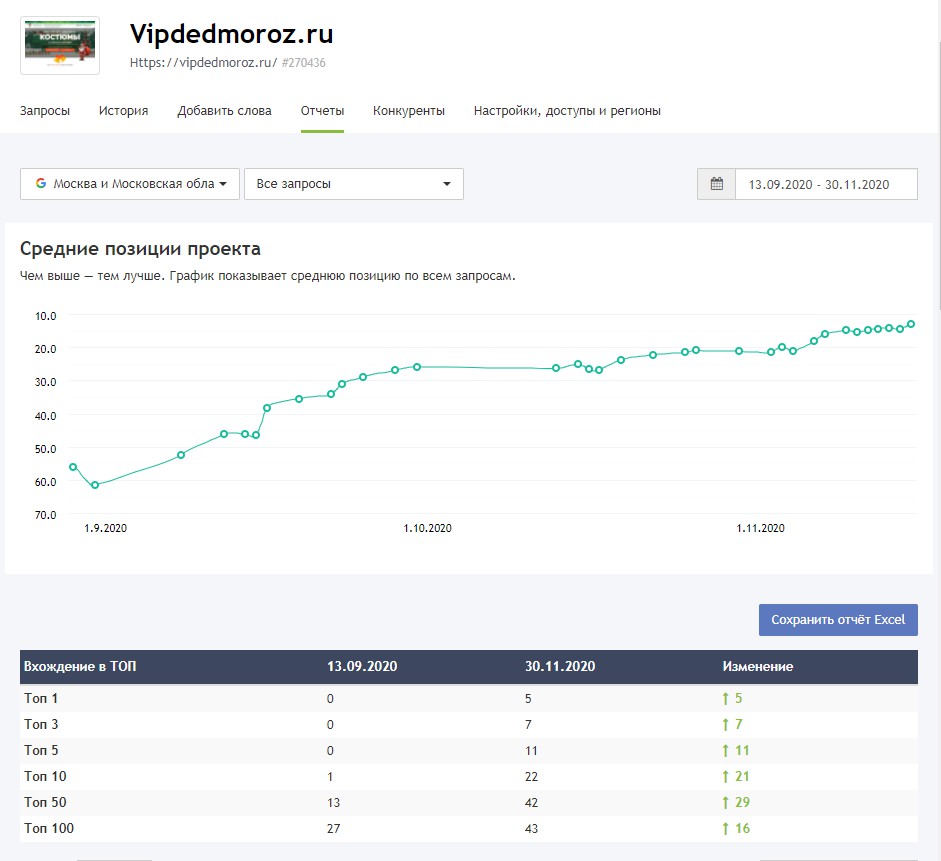Click the up arrow in Топ 5 change cell

pos(726,751)
